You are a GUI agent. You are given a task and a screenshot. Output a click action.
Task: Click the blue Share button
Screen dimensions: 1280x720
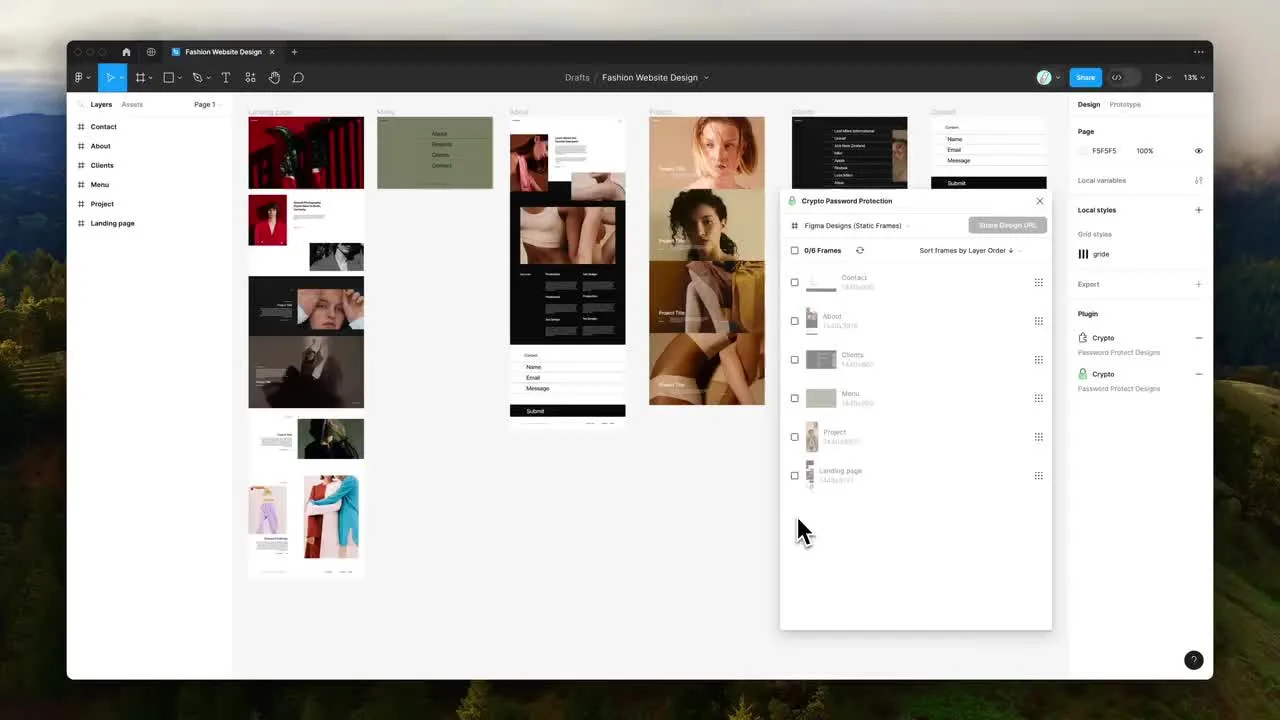1085,78
